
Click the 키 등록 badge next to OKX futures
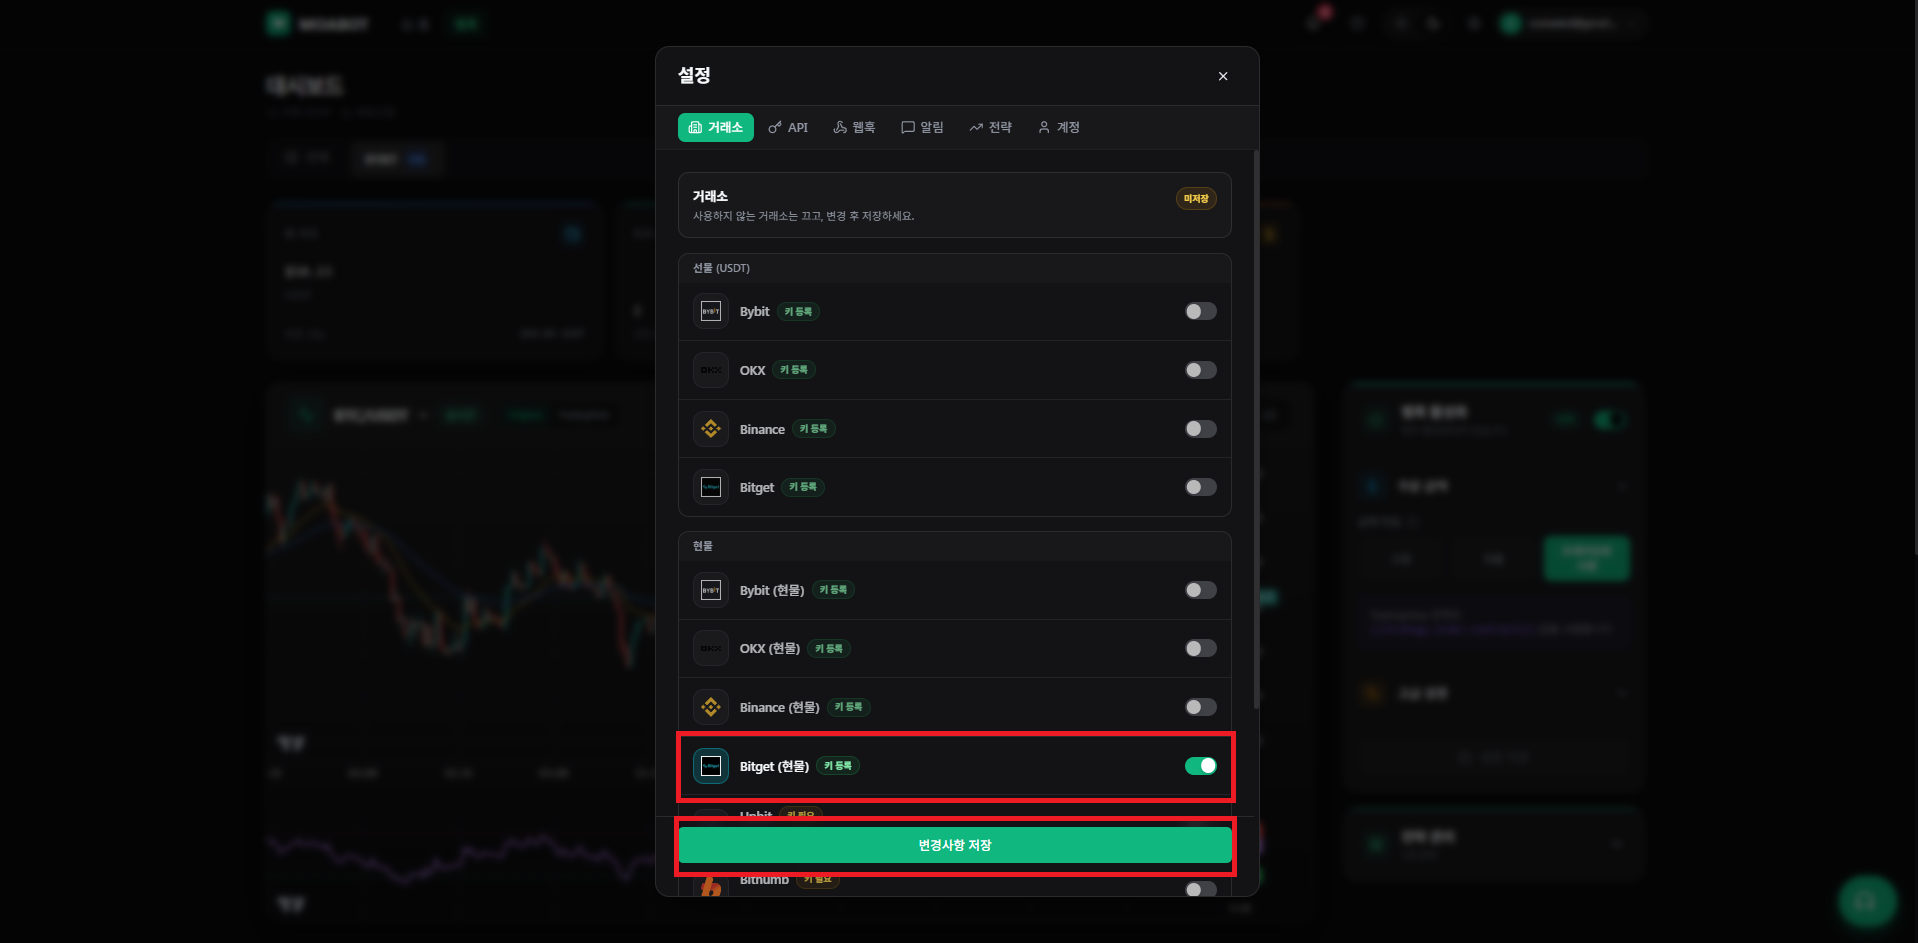click(x=794, y=370)
